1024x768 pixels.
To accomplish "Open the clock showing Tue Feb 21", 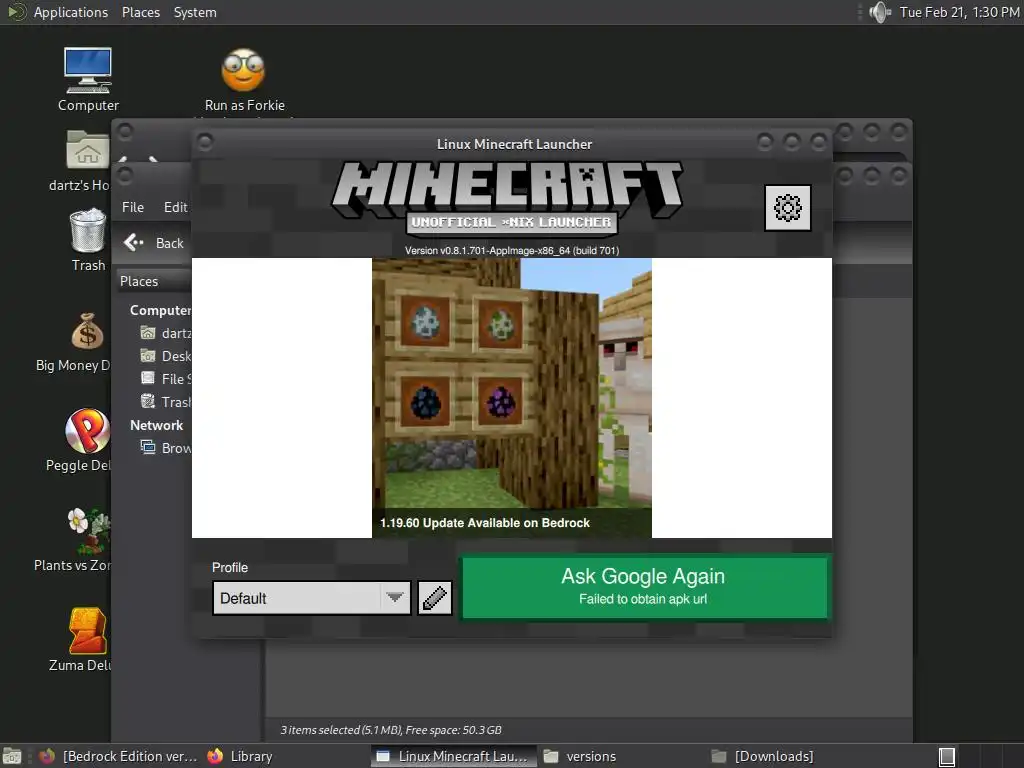I will (959, 12).
